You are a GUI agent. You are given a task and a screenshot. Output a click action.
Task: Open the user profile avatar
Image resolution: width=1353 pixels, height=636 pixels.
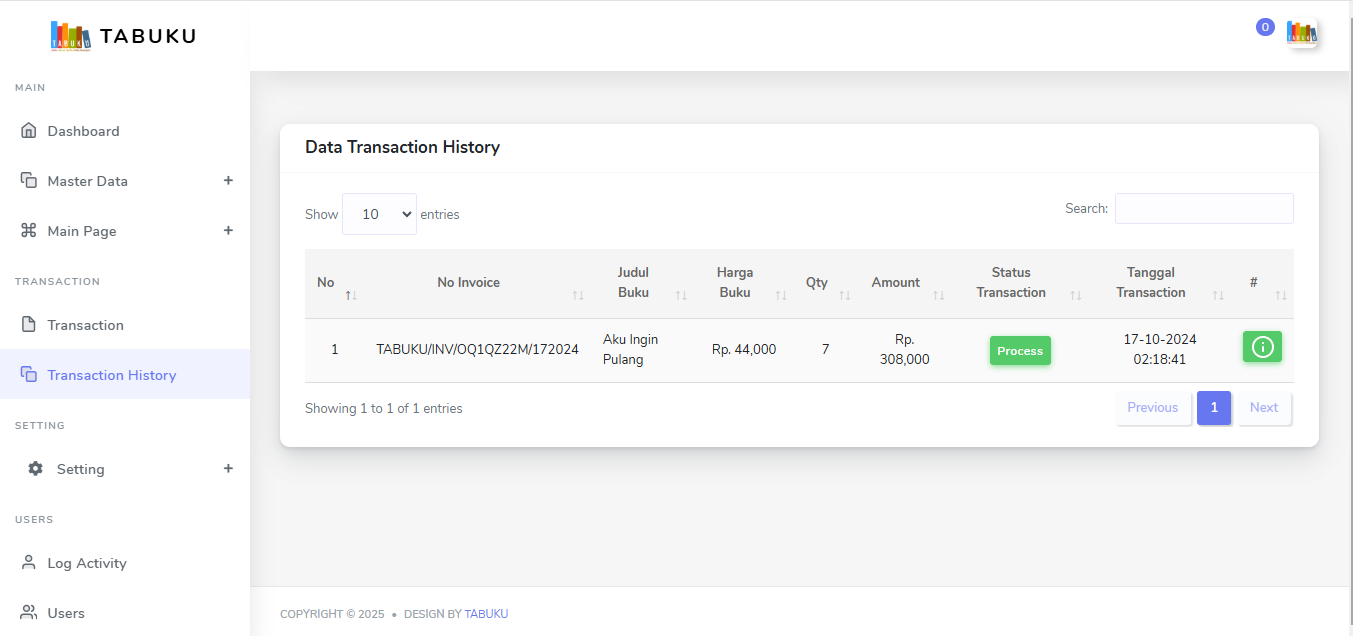[x=1301, y=33]
